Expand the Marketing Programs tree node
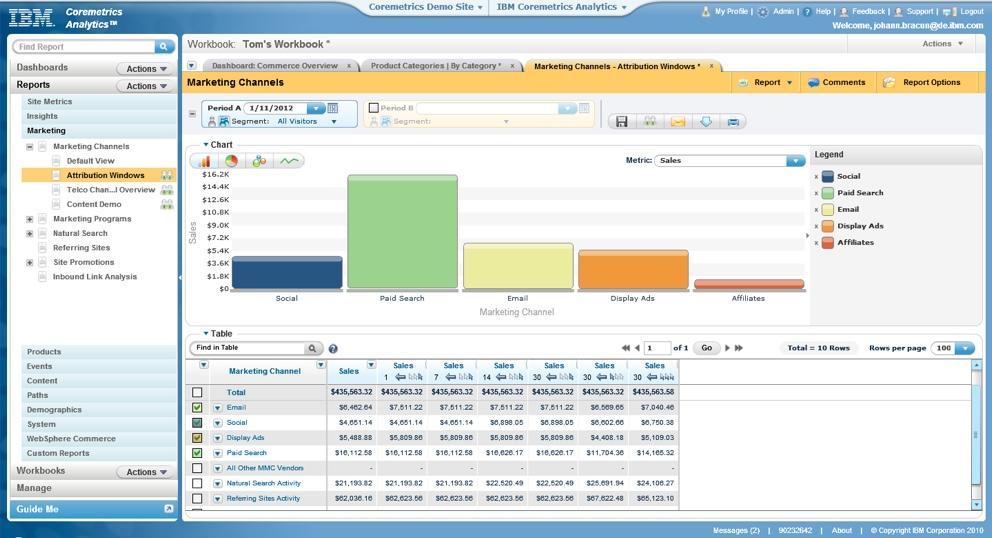Viewport: 992px width, 538px height. [x=29, y=219]
